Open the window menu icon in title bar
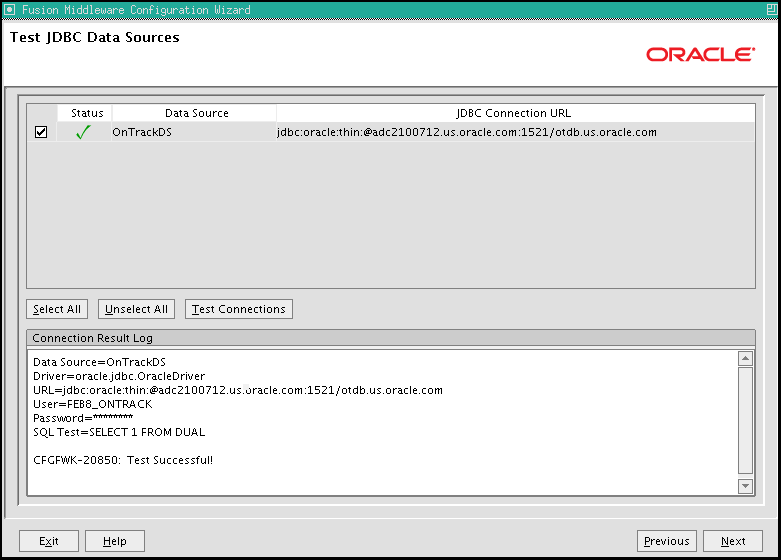This screenshot has height=560, width=781. tap(9, 9)
